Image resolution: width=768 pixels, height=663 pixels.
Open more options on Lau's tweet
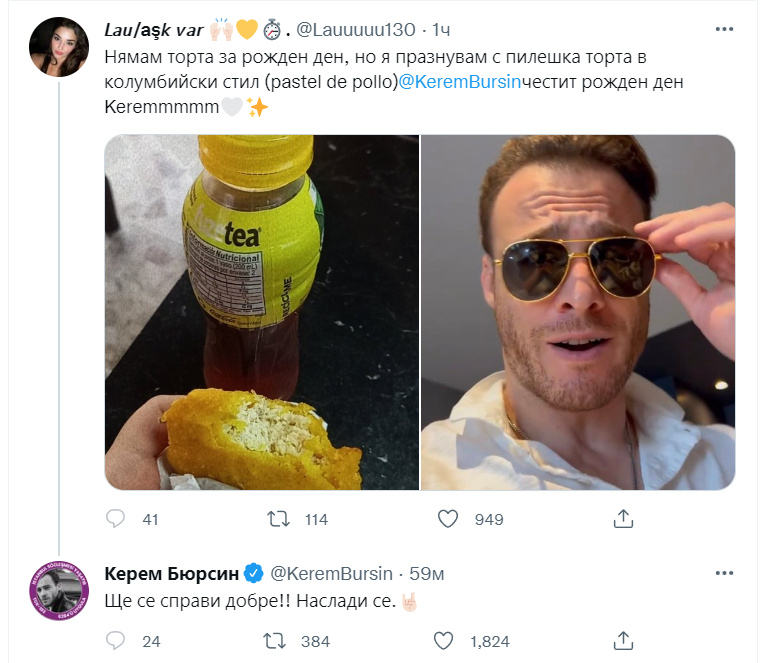click(x=723, y=27)
